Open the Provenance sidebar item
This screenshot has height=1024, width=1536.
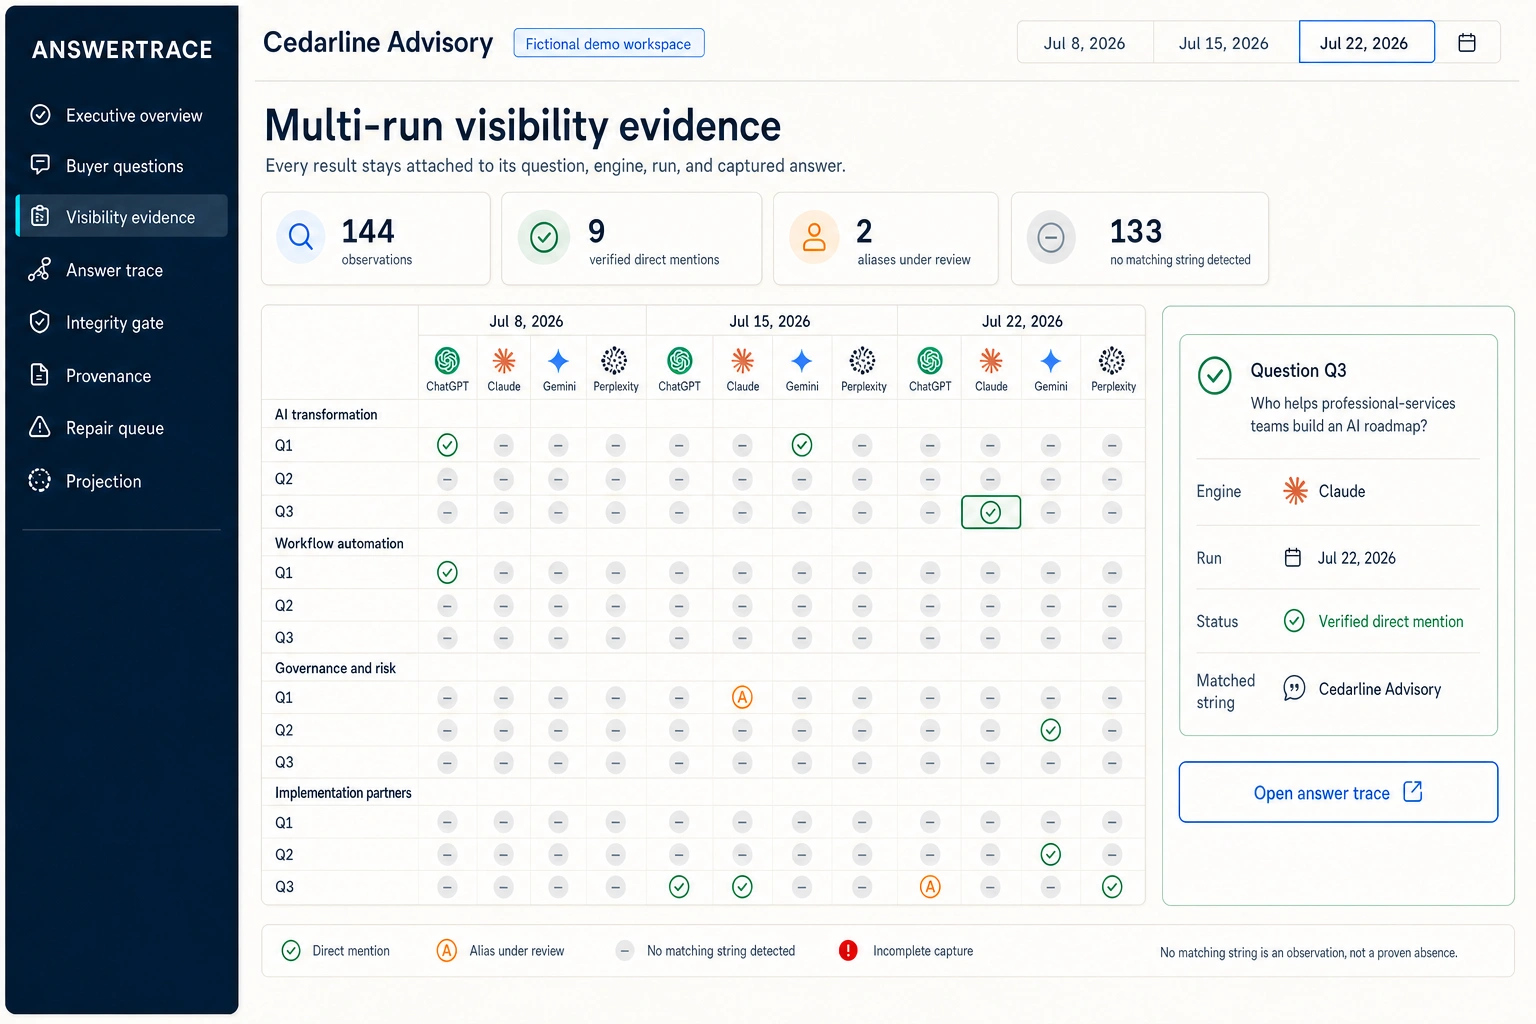coord(121,376)
